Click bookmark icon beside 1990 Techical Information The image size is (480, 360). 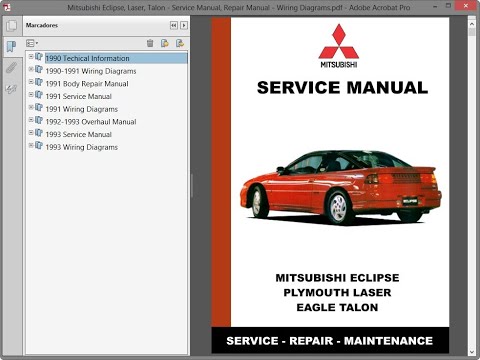[39, 57]
